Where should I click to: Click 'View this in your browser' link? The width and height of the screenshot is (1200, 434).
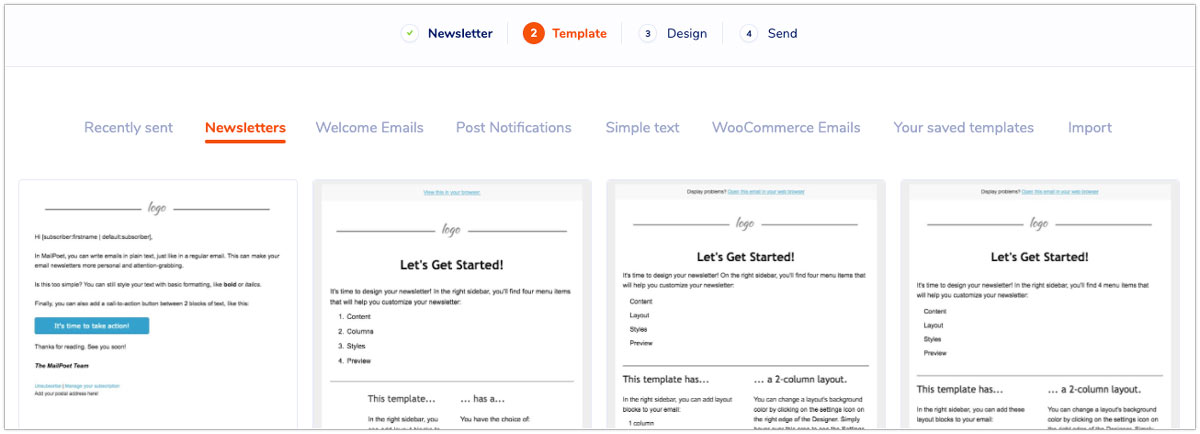pyautogui.click(x=452, y=191)
